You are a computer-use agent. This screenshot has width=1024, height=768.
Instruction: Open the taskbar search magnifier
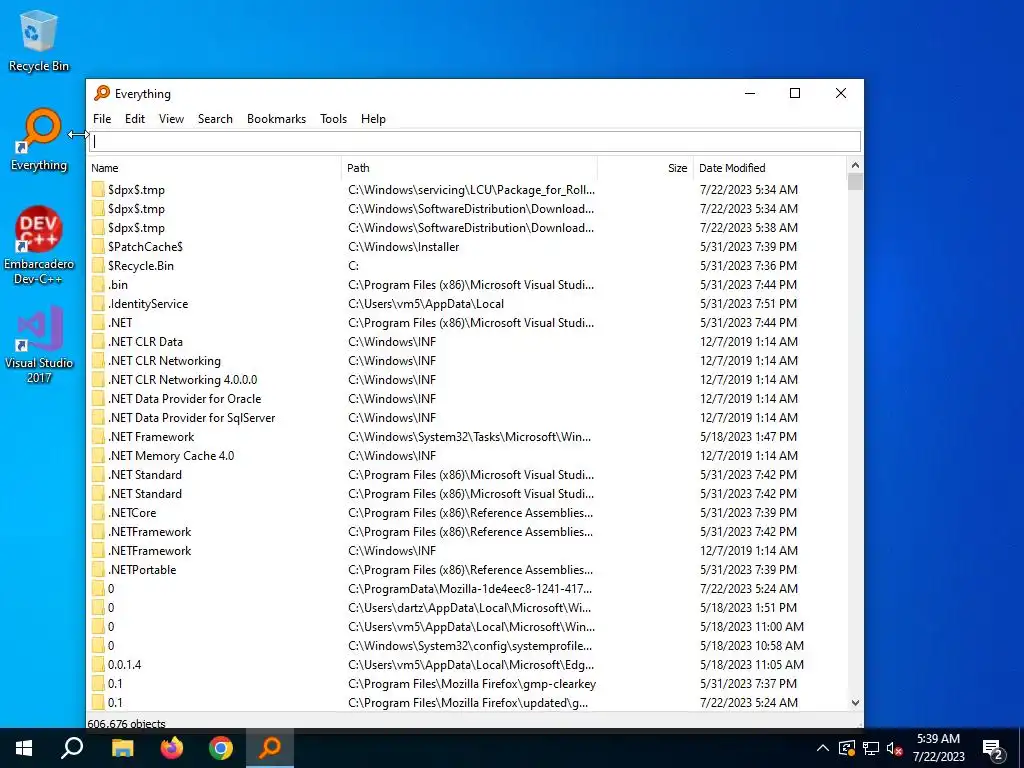point(72,748)
